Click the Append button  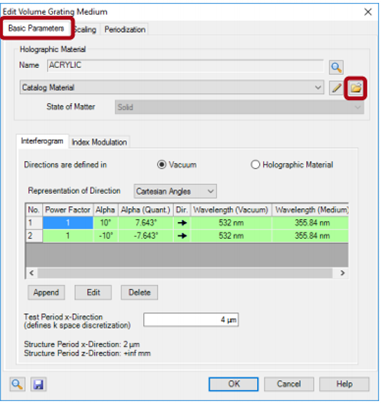46,293
